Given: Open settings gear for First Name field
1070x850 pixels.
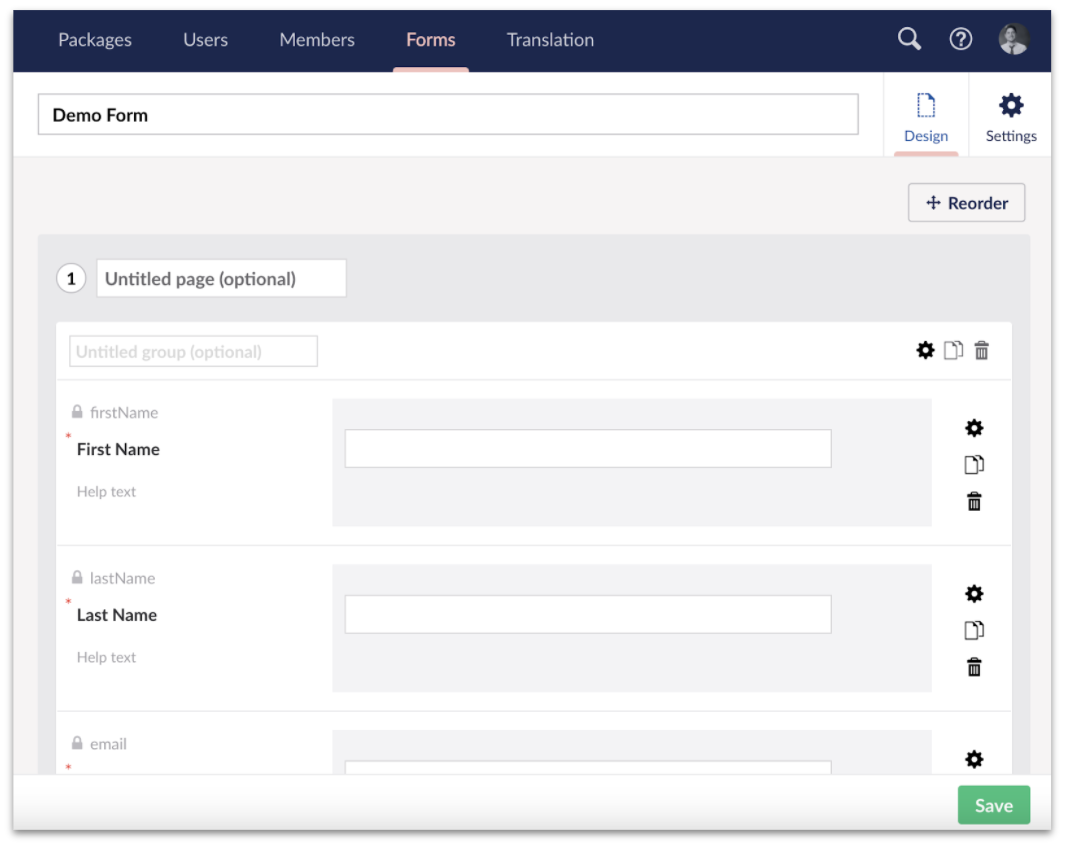Looking at the screenshot, I should pos(974,428).
